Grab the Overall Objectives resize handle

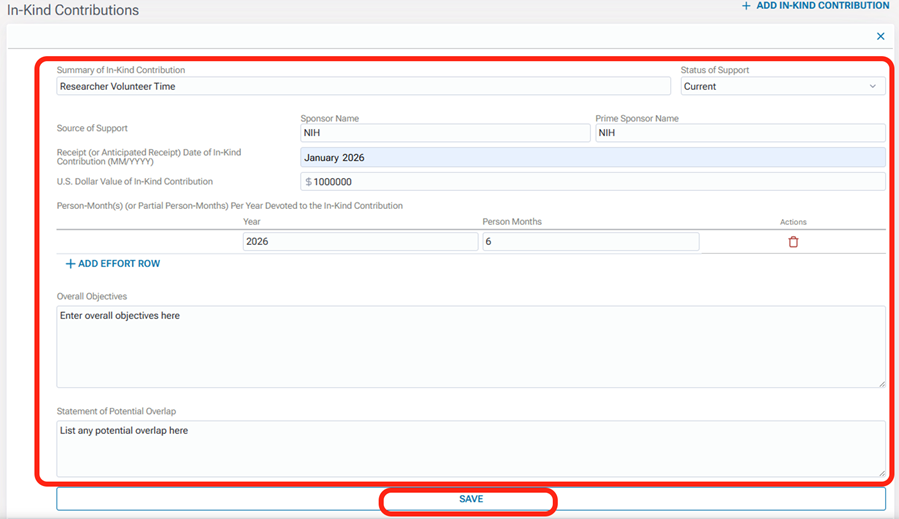point(881,383)
